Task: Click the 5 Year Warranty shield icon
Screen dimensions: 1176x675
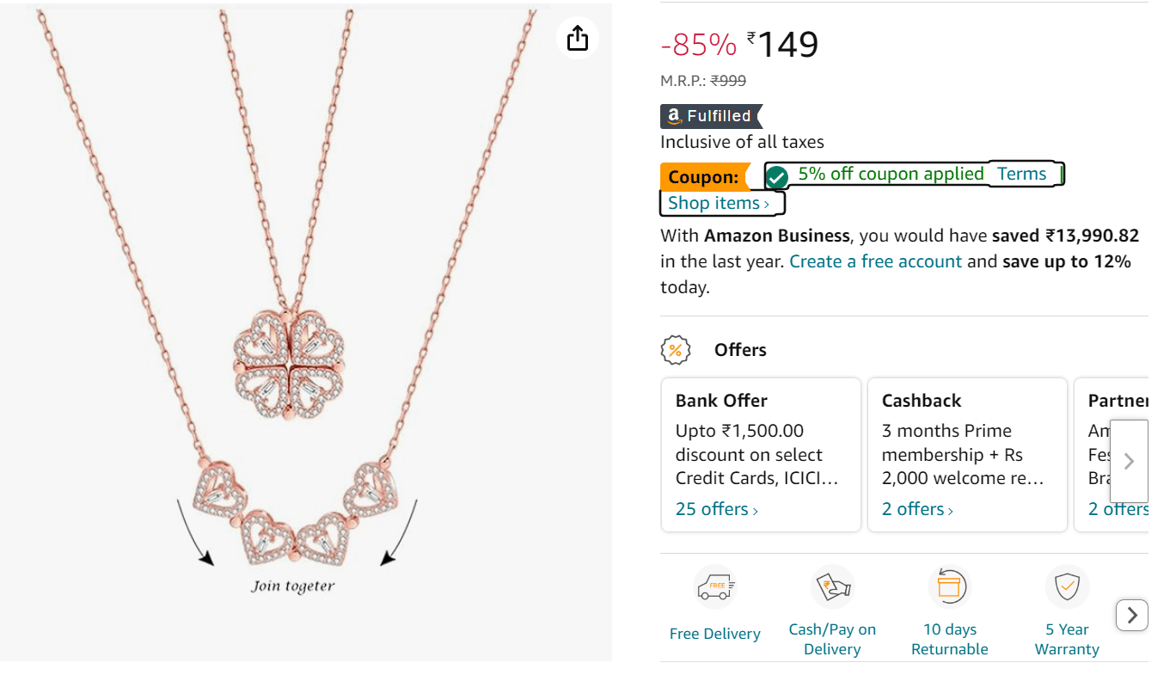Action: pyautogui.click(x=1067, y=587)
